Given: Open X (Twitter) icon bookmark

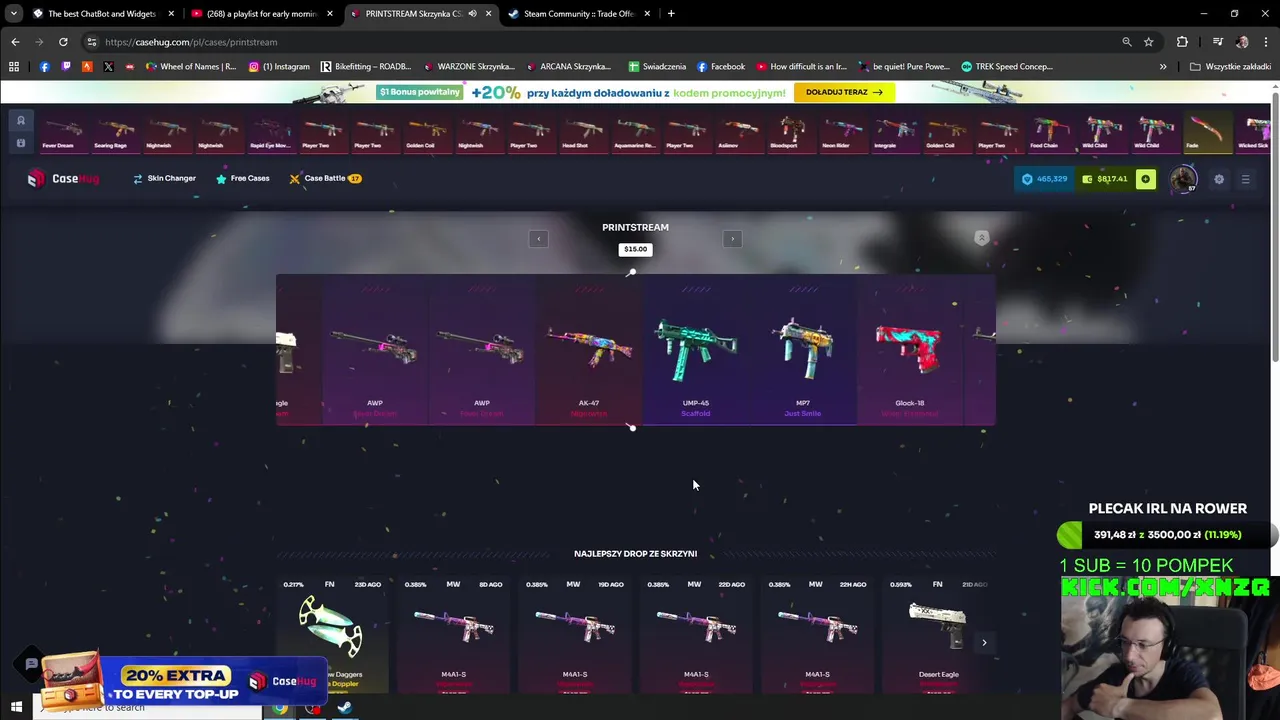Looking at the screenshot, I should click(x=108, y=67).
